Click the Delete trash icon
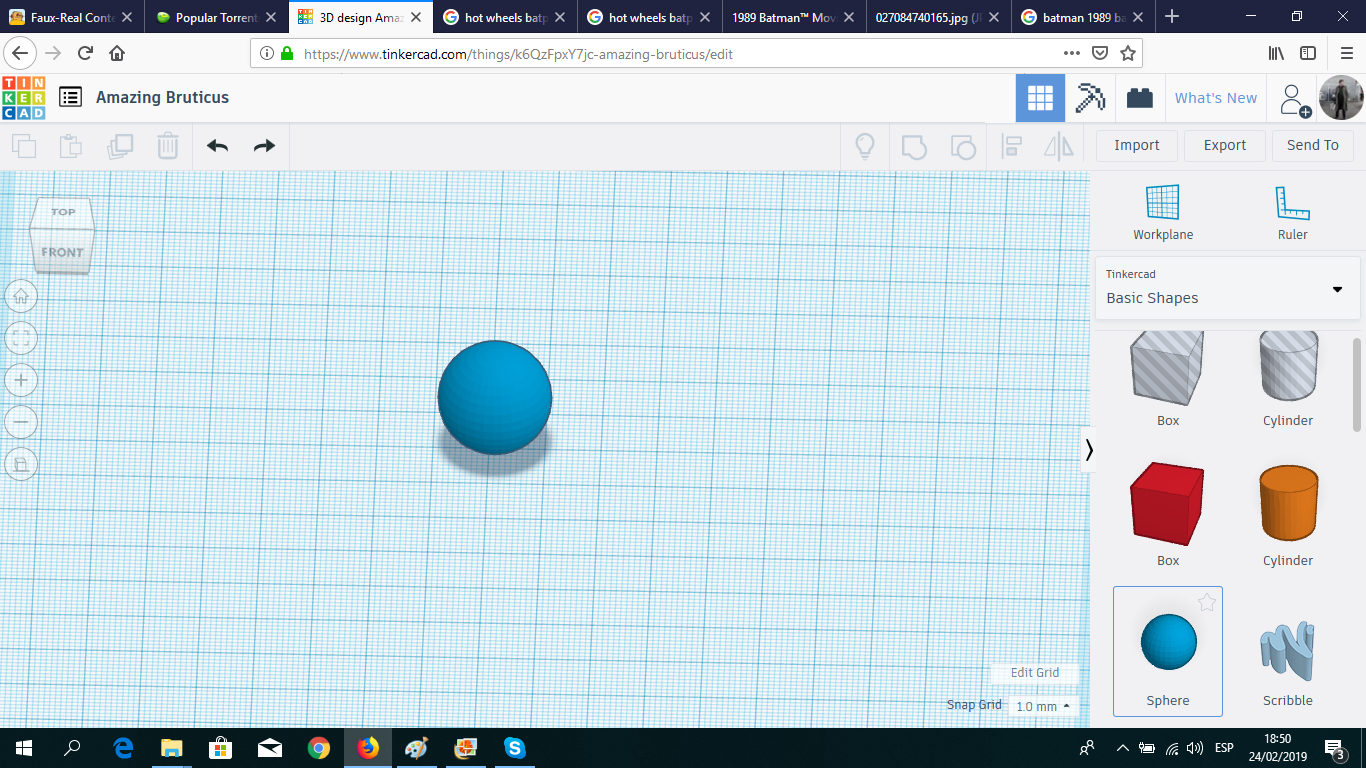This screenshot has height=768, width=1366. (x=168, y=146)
